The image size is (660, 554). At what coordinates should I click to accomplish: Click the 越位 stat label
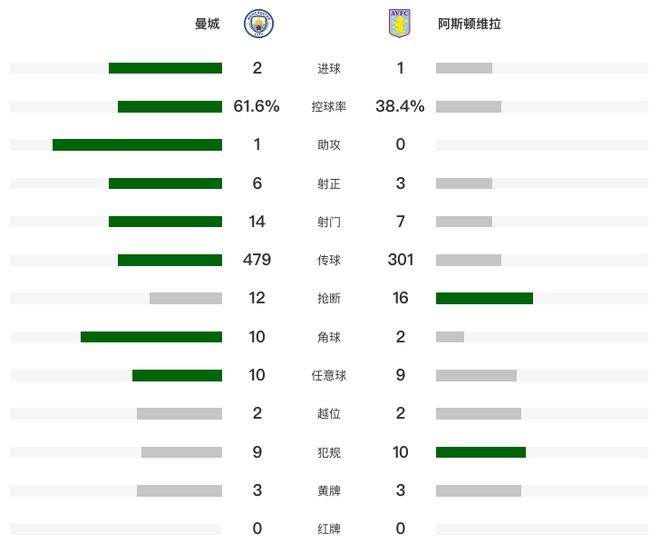[329, 414]
